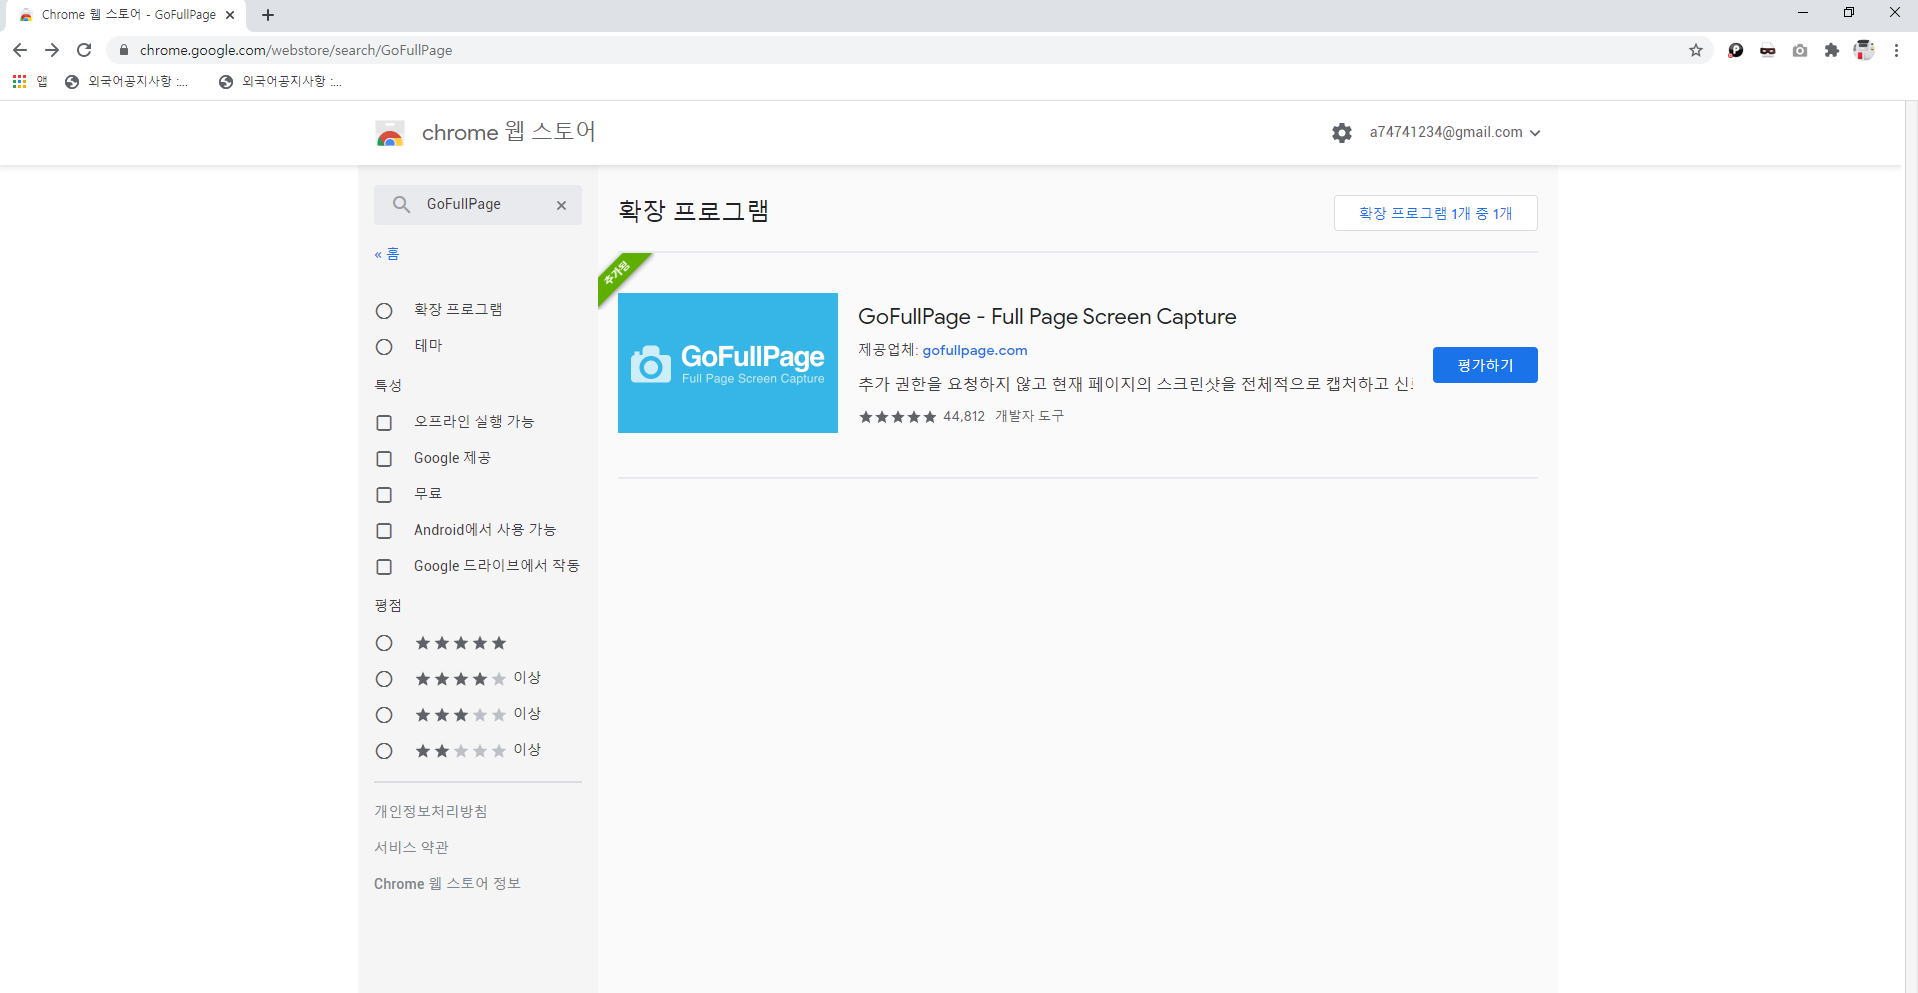Open GoFullPage camera extension in toolbar
The image size is (1918, 993).
pyautogui.click(x=1800, y=50)
